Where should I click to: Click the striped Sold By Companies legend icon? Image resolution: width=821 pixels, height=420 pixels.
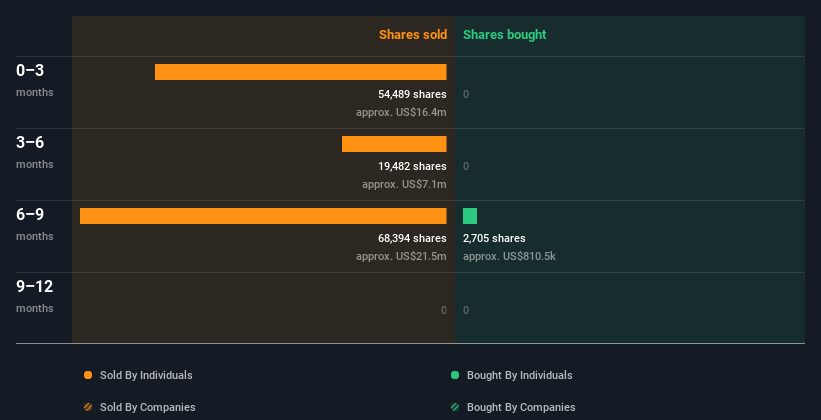tap(88, 407)
